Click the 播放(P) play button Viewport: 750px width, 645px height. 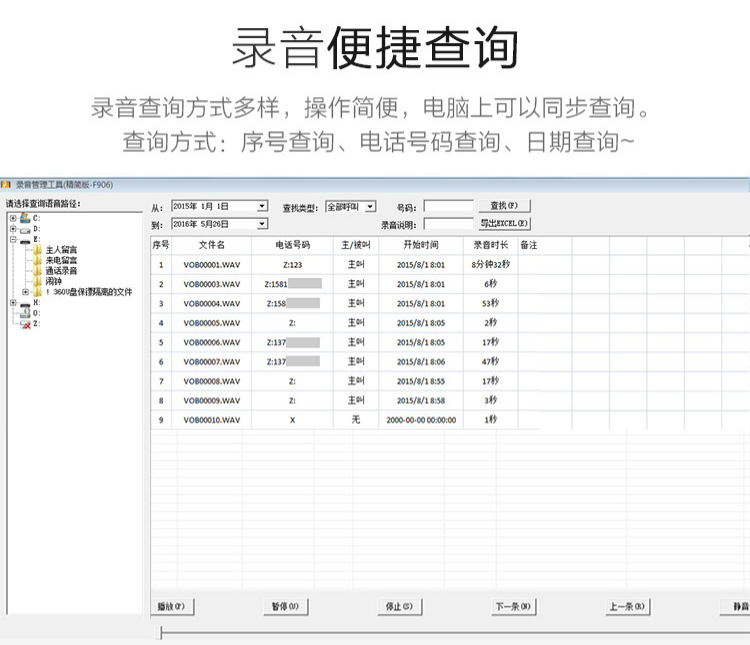173,606
